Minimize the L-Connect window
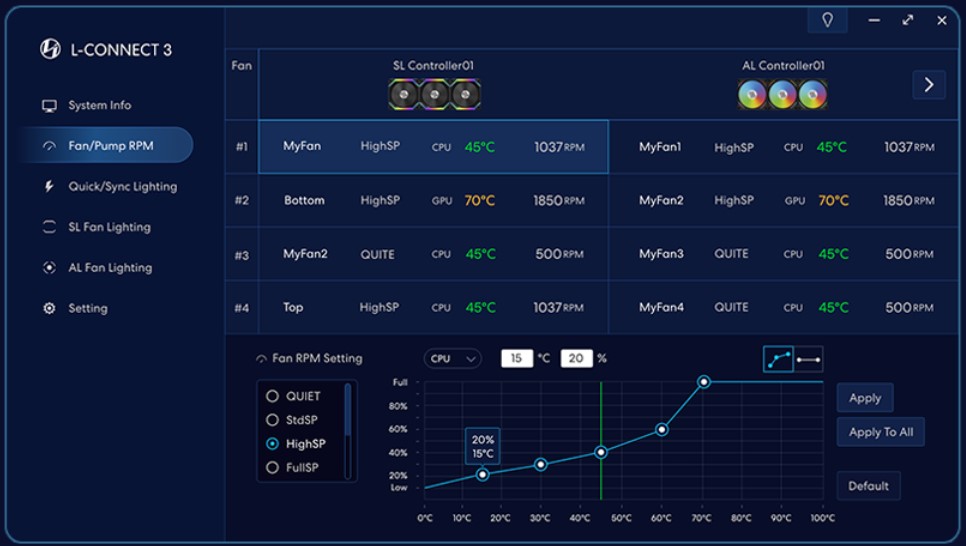966x546 pixels. click(874, 20)
